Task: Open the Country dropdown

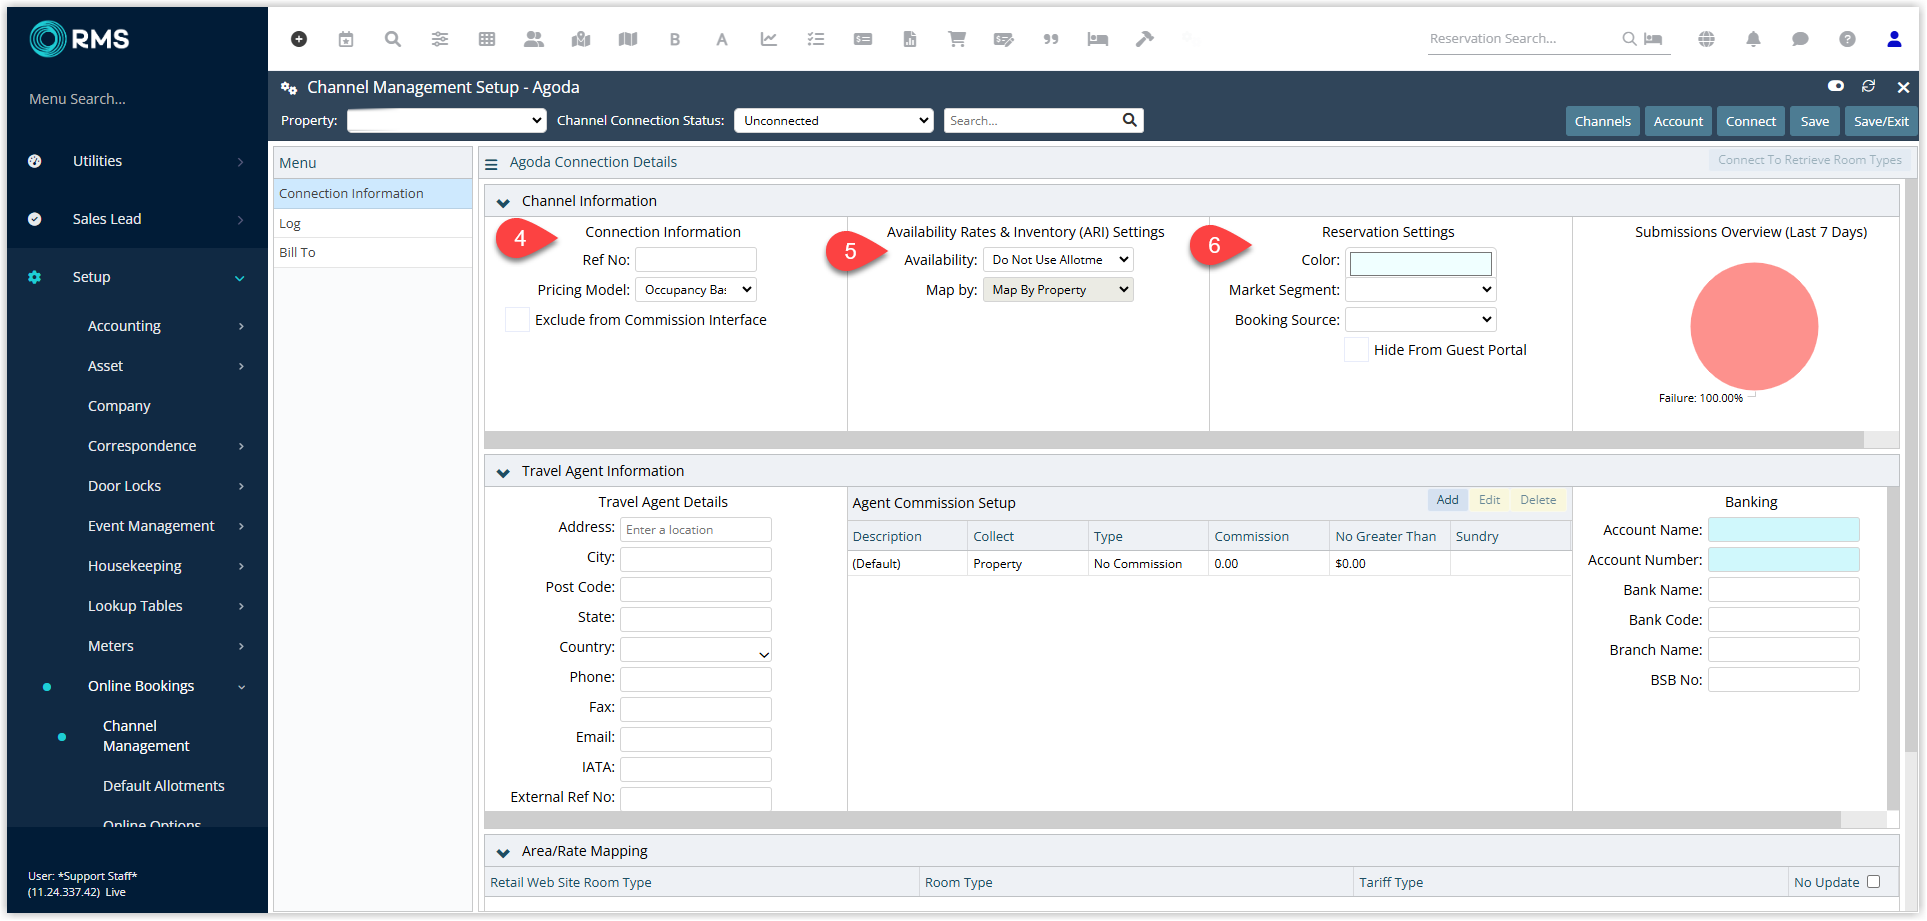Action: click(696, 650)
